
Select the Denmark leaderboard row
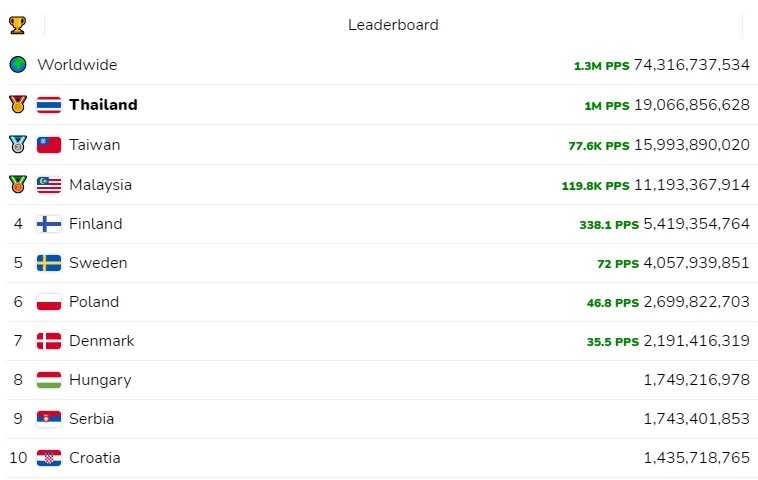coord(379,341)
